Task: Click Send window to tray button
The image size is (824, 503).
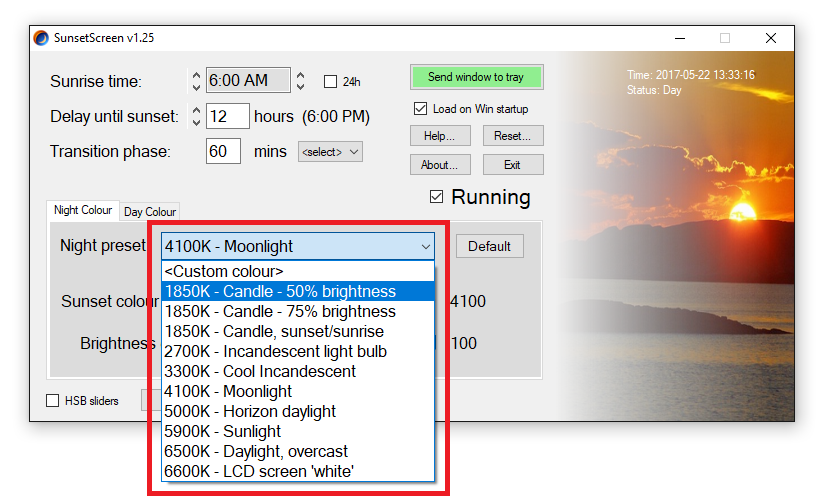Action: click(x=477, y=77)
